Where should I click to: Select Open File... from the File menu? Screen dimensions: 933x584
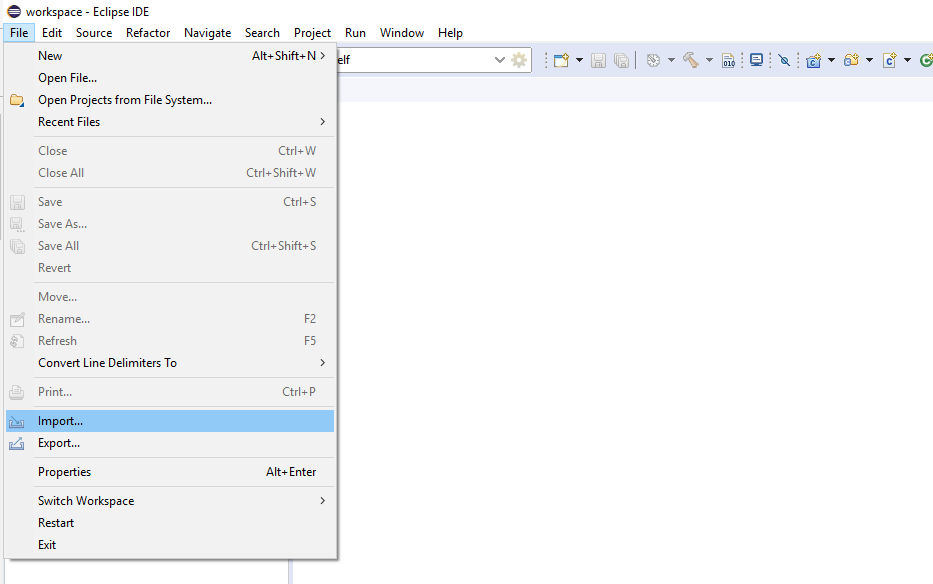pos(170,78)
